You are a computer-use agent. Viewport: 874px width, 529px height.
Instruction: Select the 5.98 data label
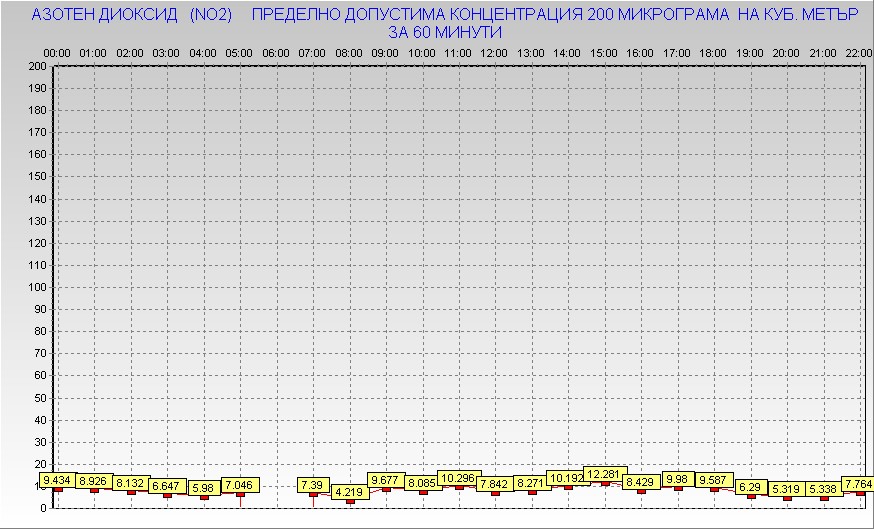coord(204,488)
